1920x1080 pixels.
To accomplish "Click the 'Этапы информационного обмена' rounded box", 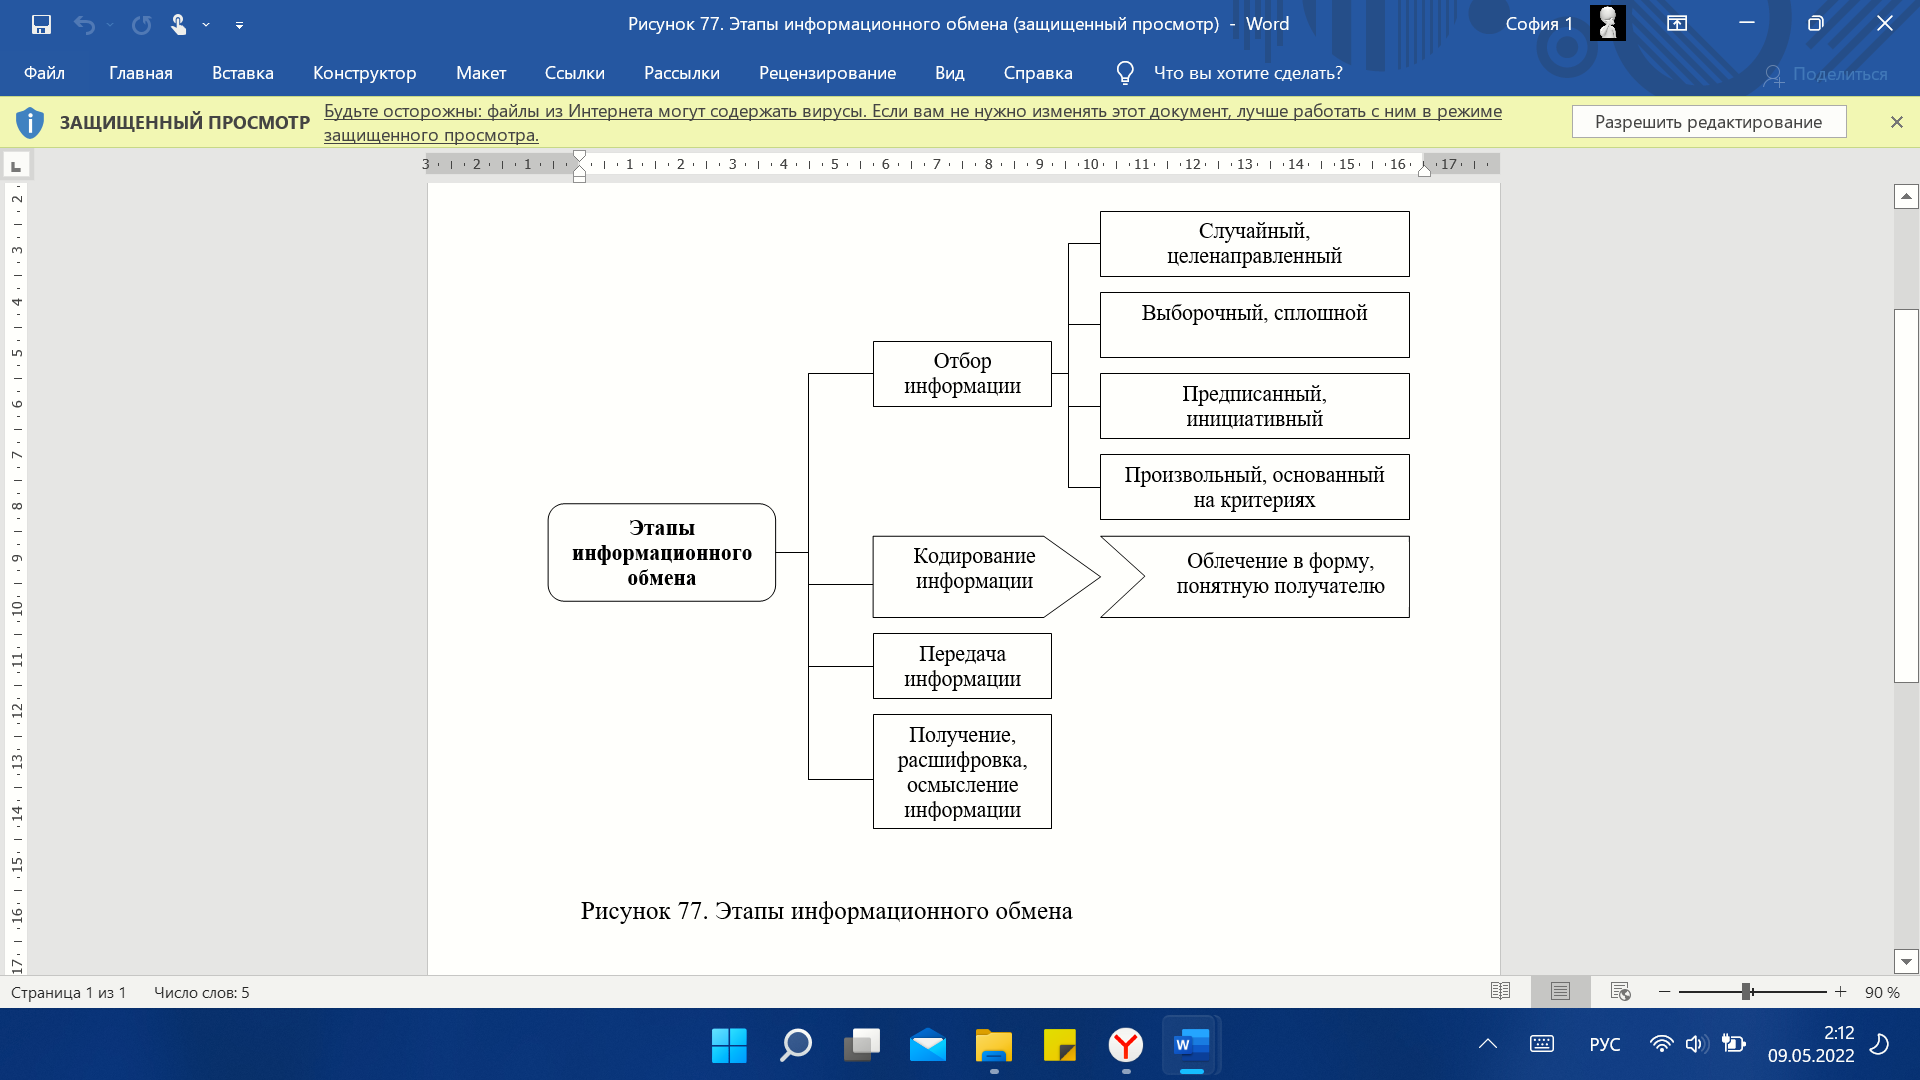I will click(662, 552).
